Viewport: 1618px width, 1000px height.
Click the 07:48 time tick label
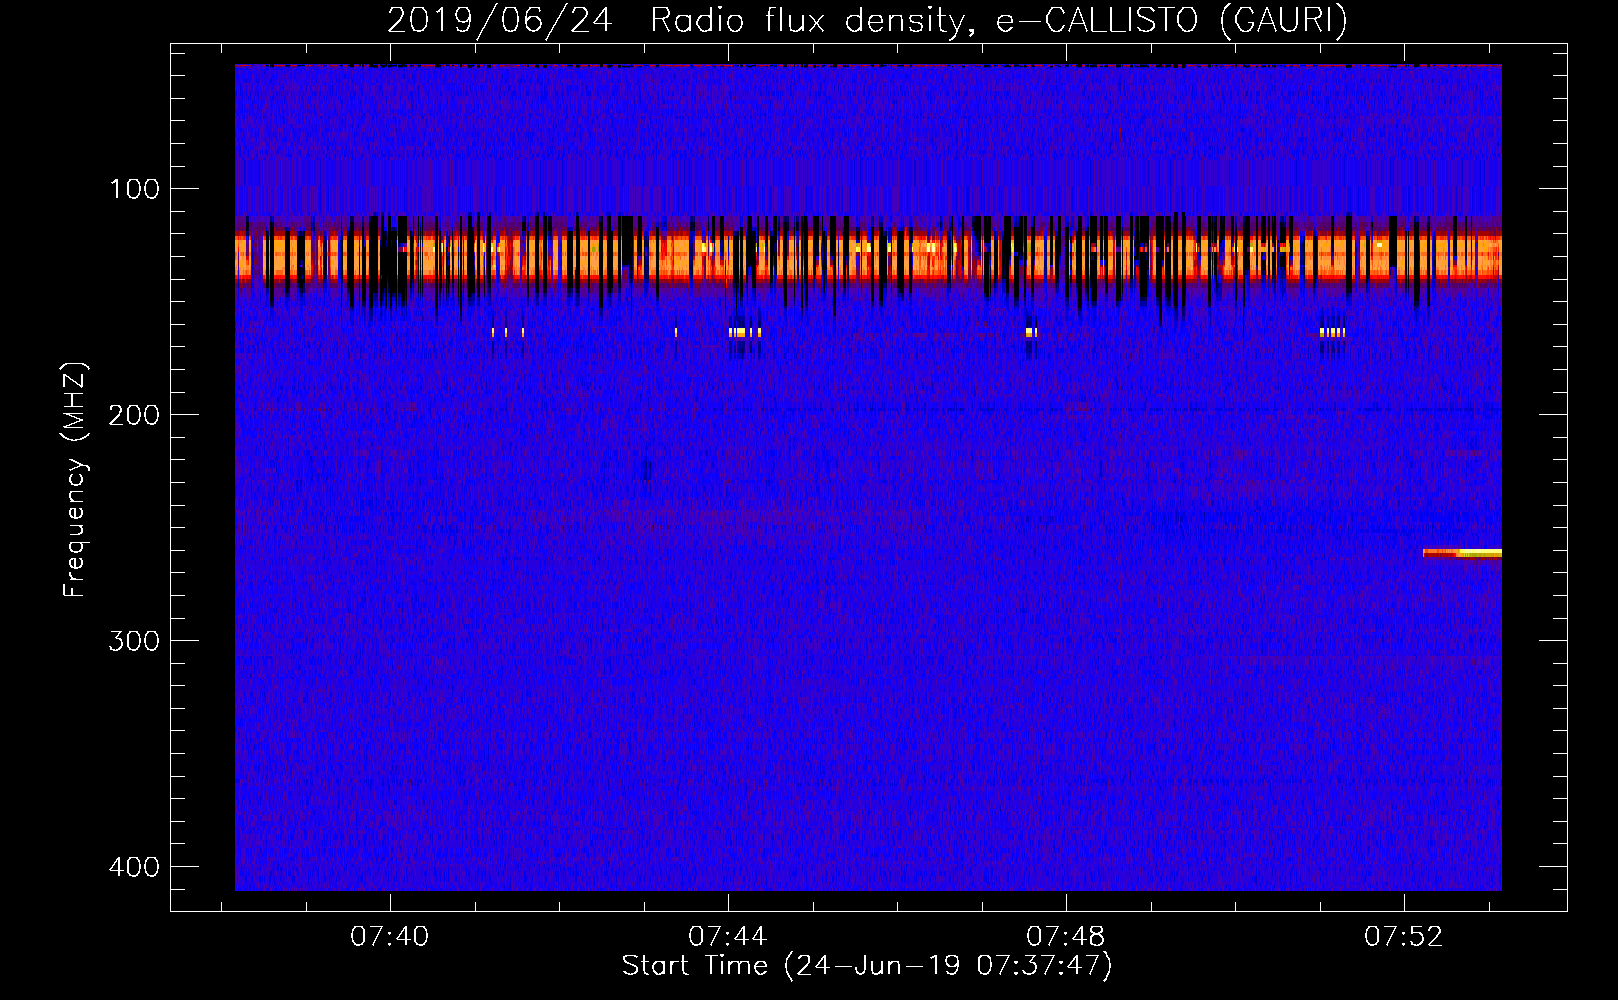[1066, 936]
